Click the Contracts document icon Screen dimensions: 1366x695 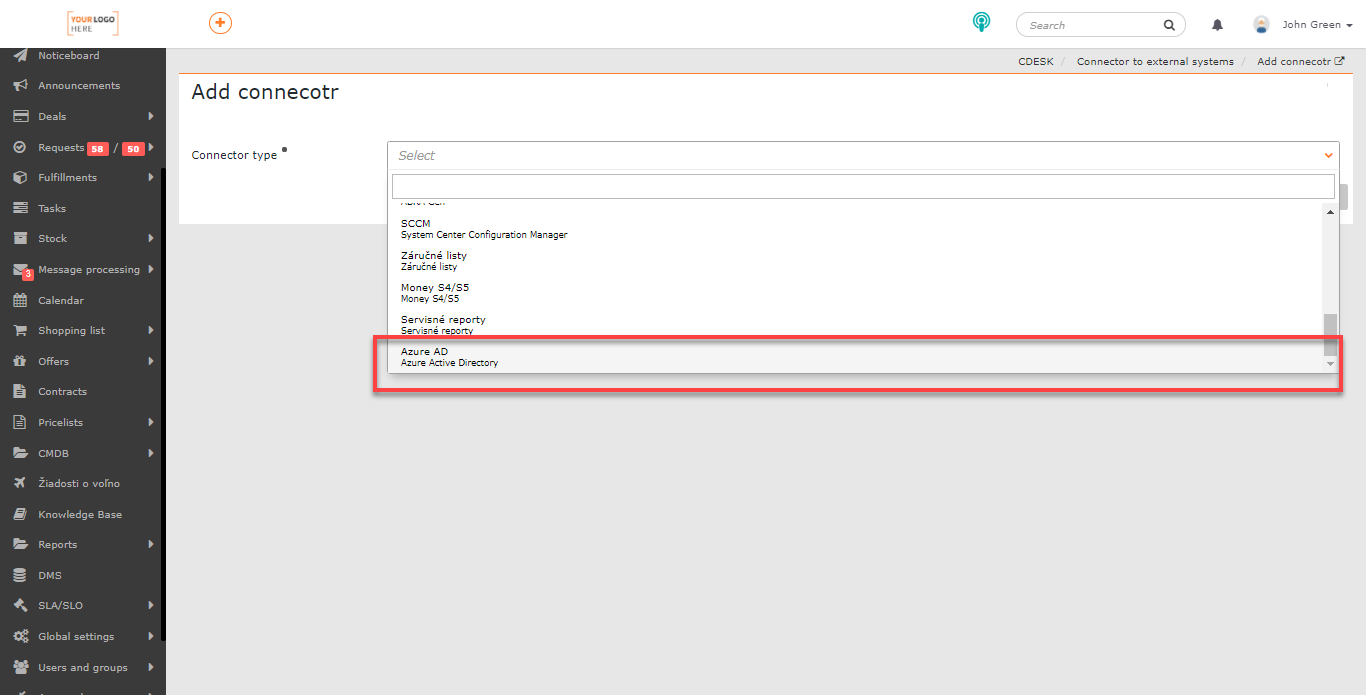coord(20,391)
